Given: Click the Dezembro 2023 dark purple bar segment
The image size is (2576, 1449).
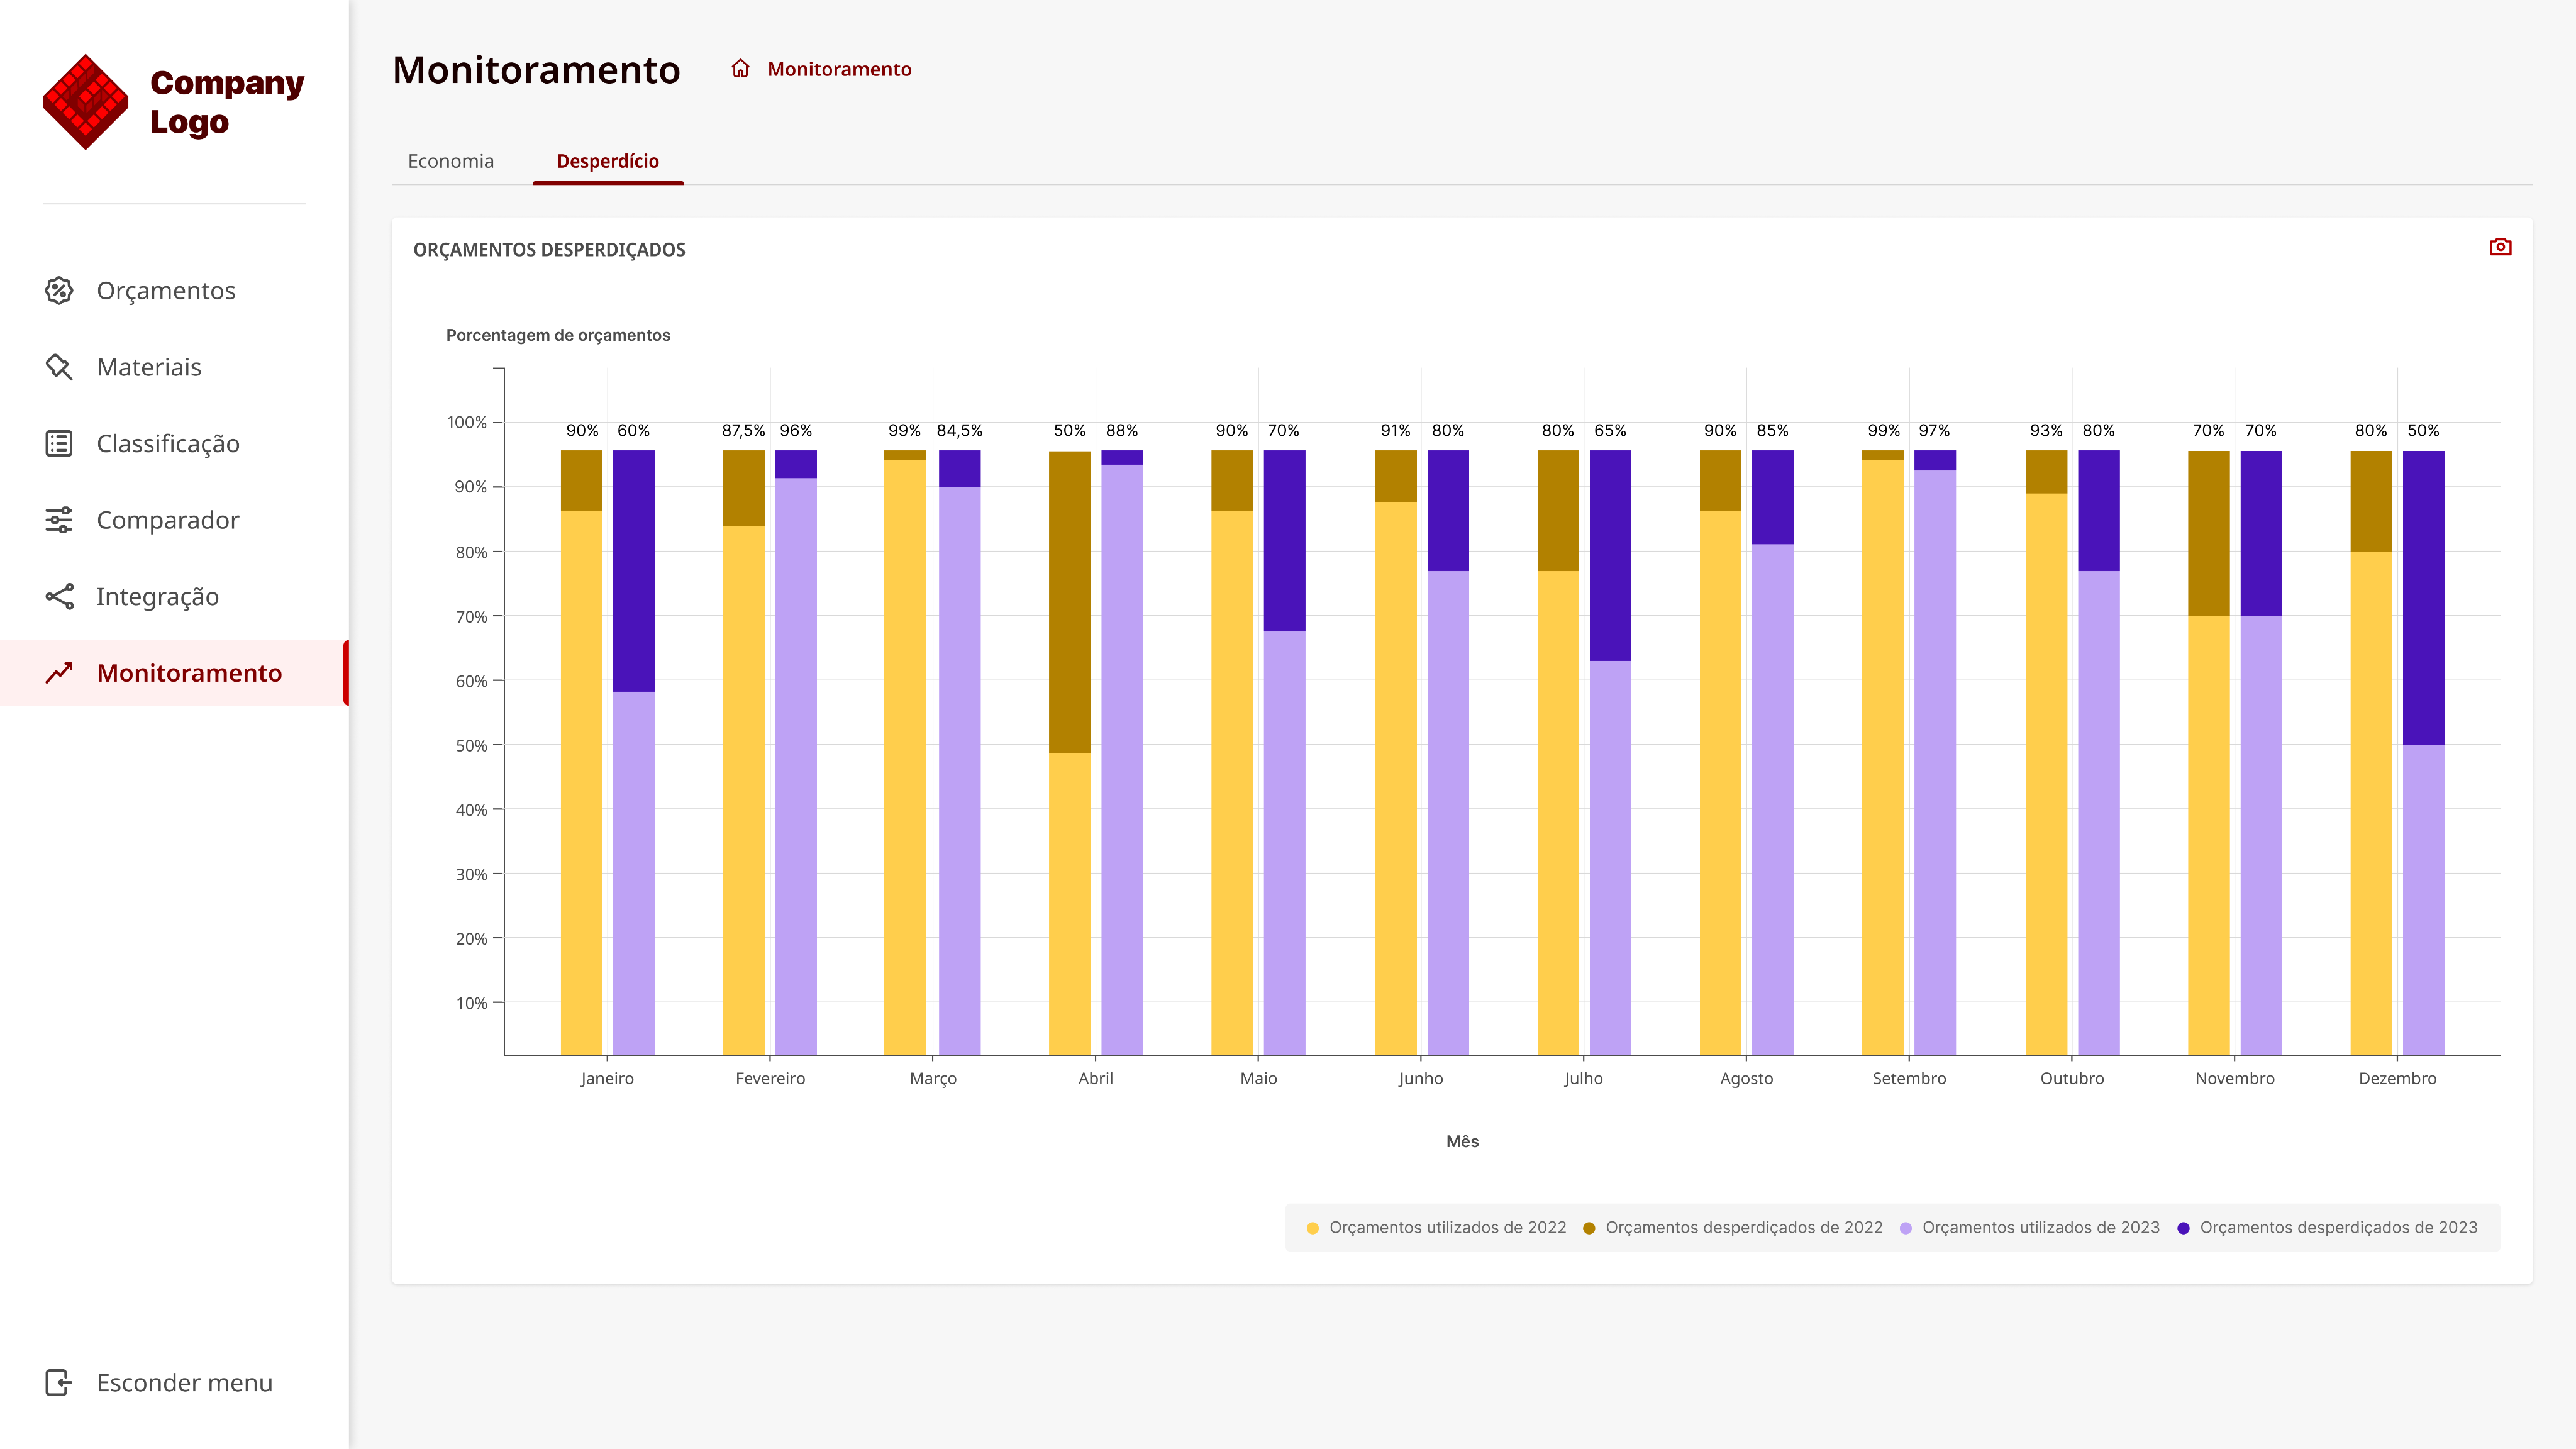Looking at the screenshot, I should coord(2423,598).
